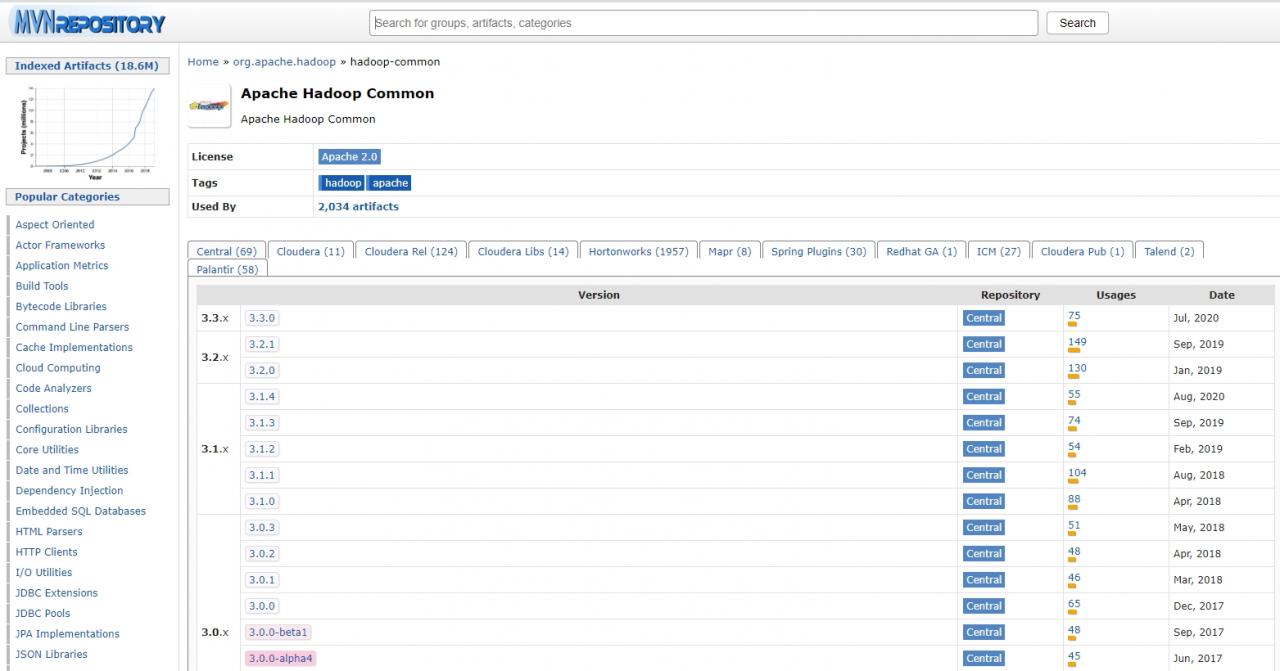Select the hadoop tag
Screen dimensions: 1280x671
343,183
